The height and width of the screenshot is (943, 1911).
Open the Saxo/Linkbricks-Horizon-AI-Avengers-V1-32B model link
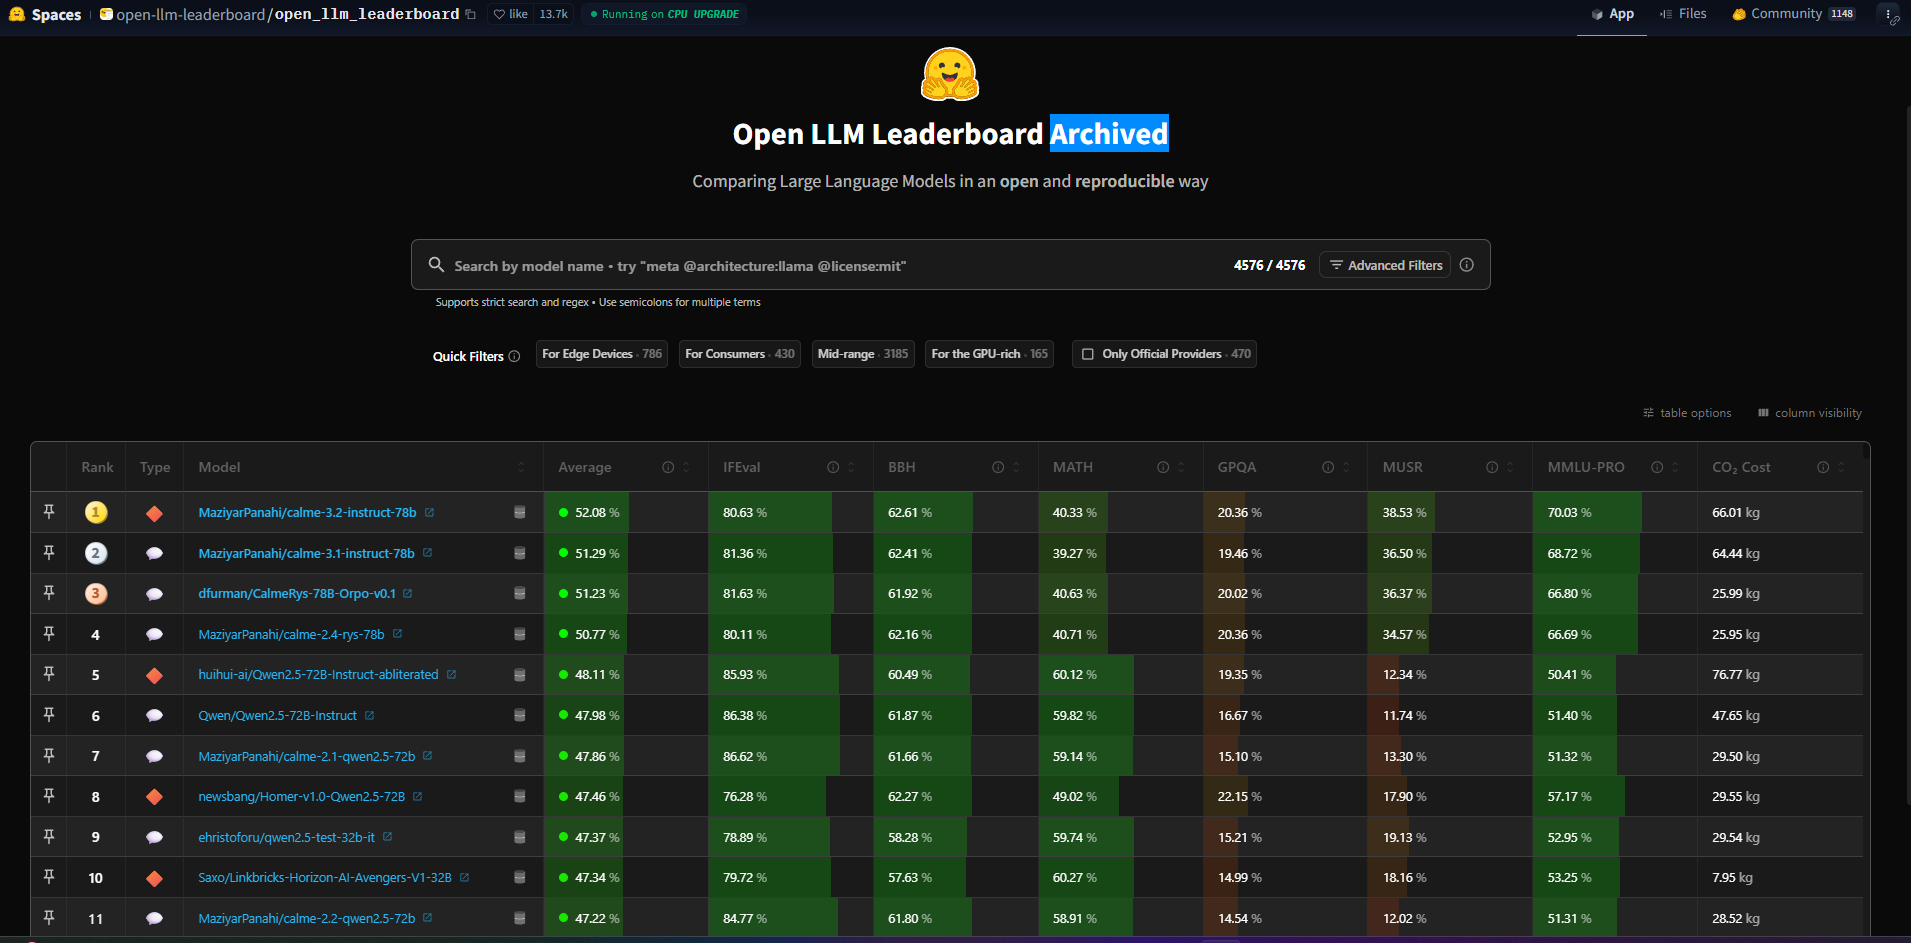click(x=325, y=878)
